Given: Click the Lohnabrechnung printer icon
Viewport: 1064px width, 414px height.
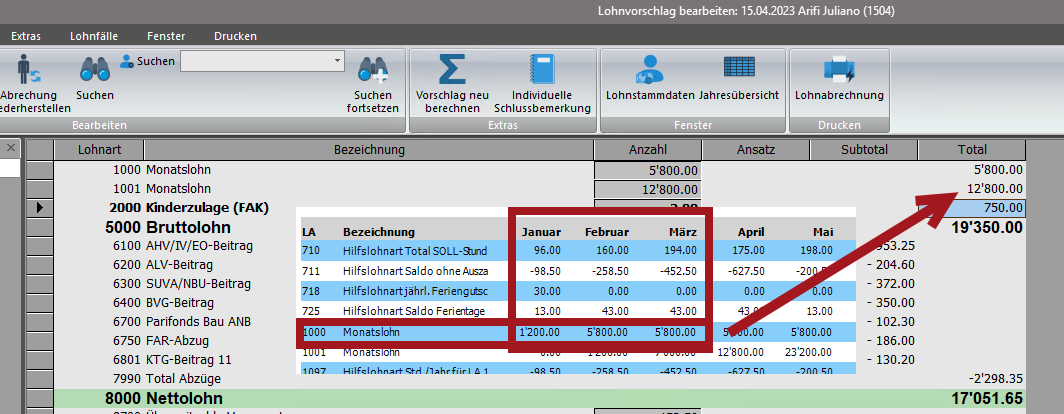Looking at the screenshot, I should pos(838,70).
